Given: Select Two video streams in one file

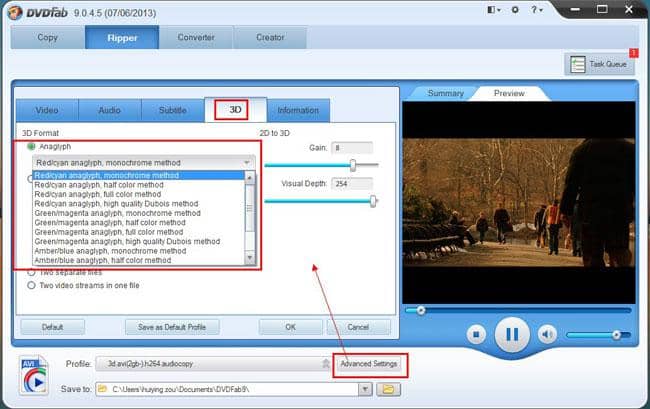Looking at the screenshot, I should [31, 286].
